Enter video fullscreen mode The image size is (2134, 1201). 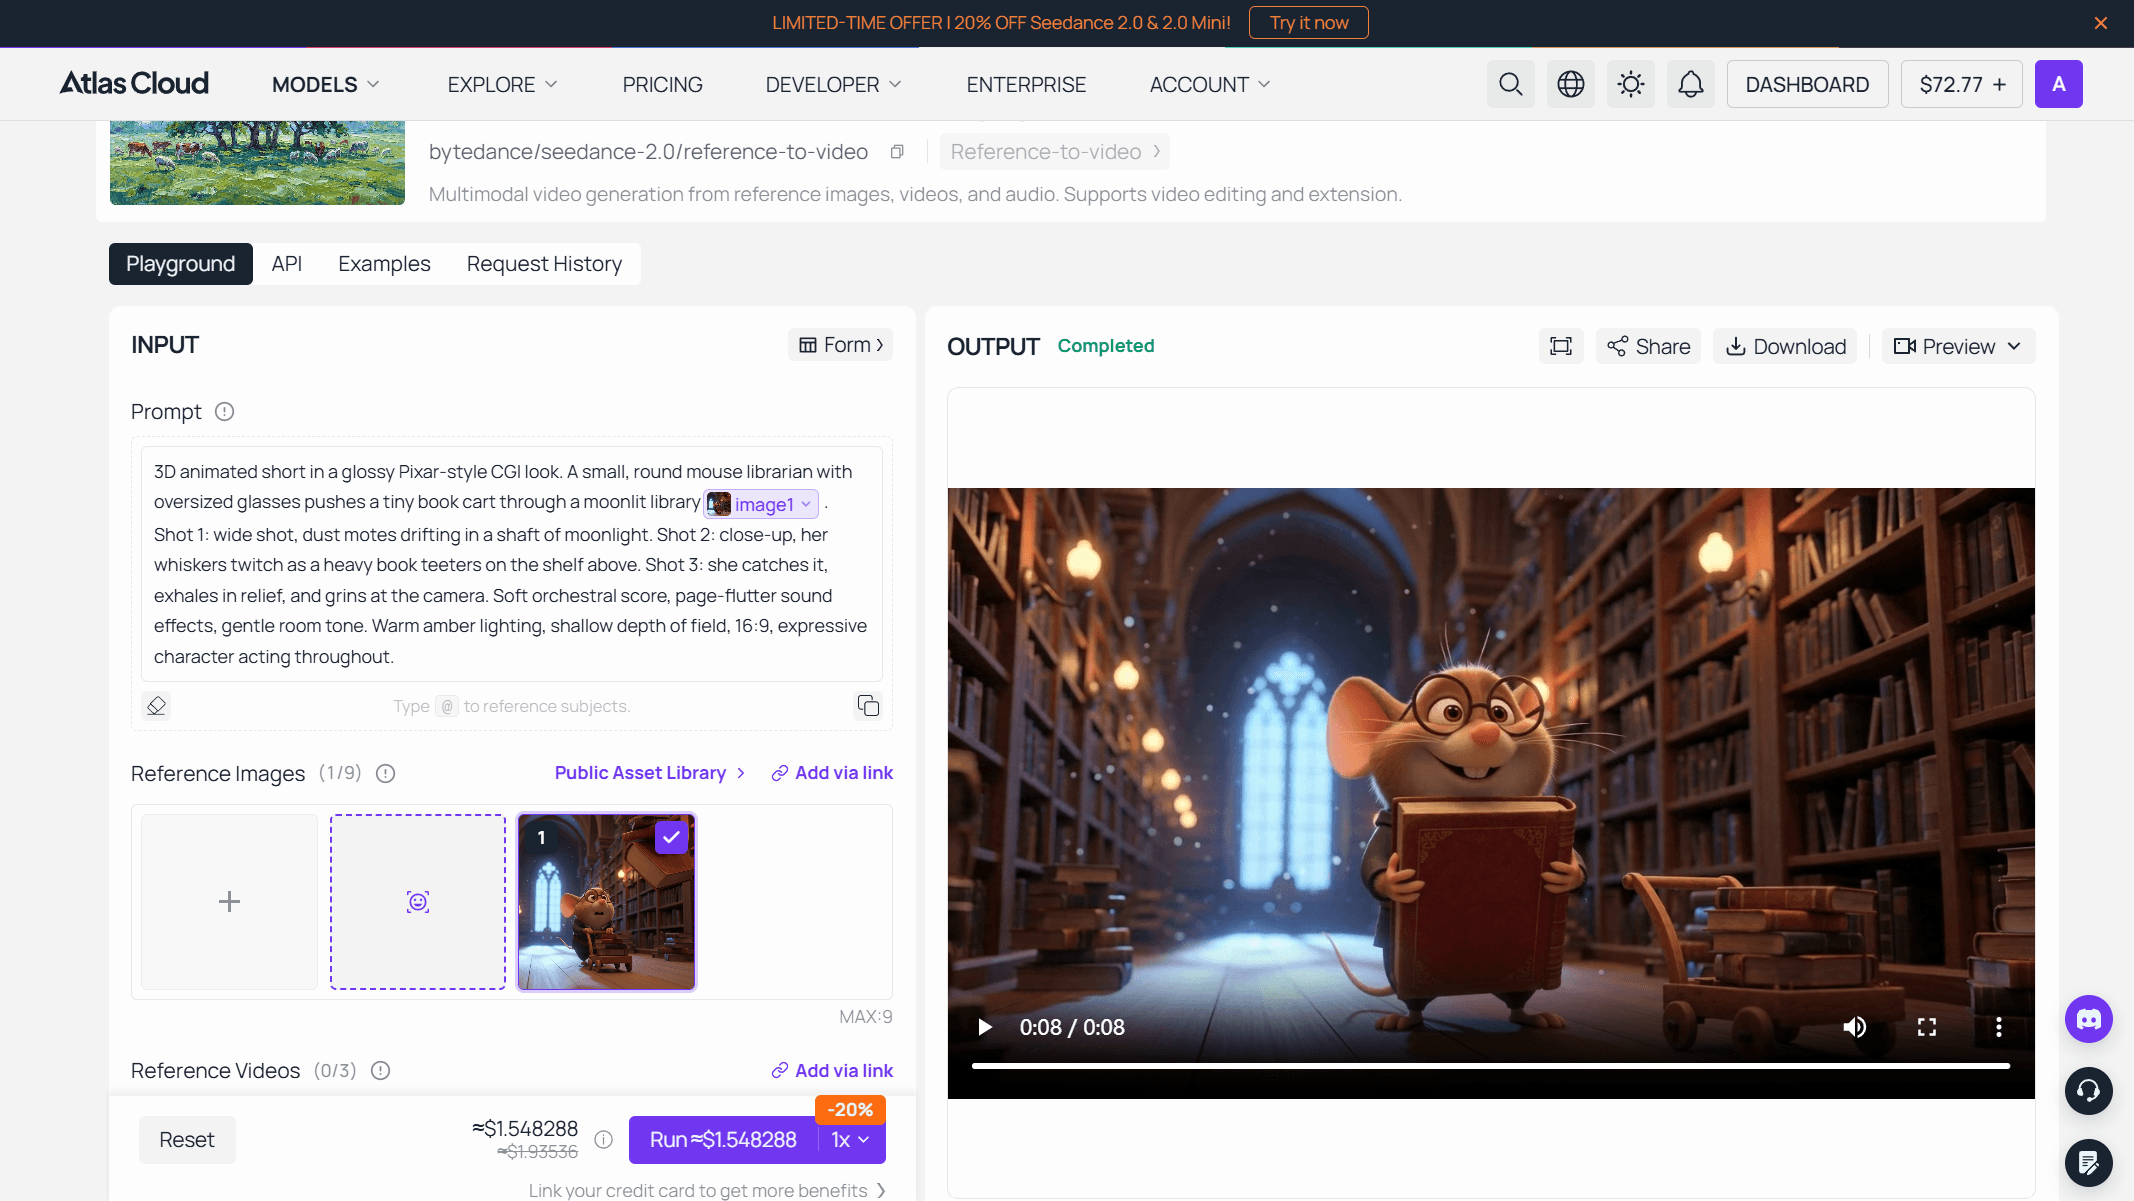coord(1926,1027)
